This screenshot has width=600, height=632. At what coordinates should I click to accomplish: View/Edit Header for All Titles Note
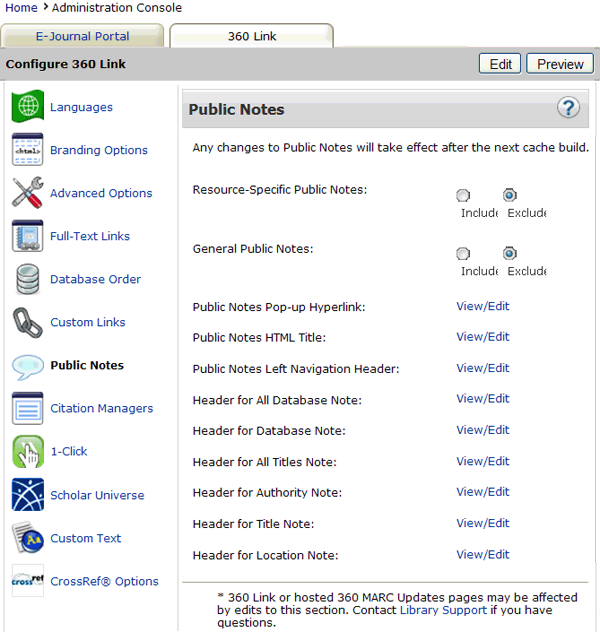tap(483, 461)
